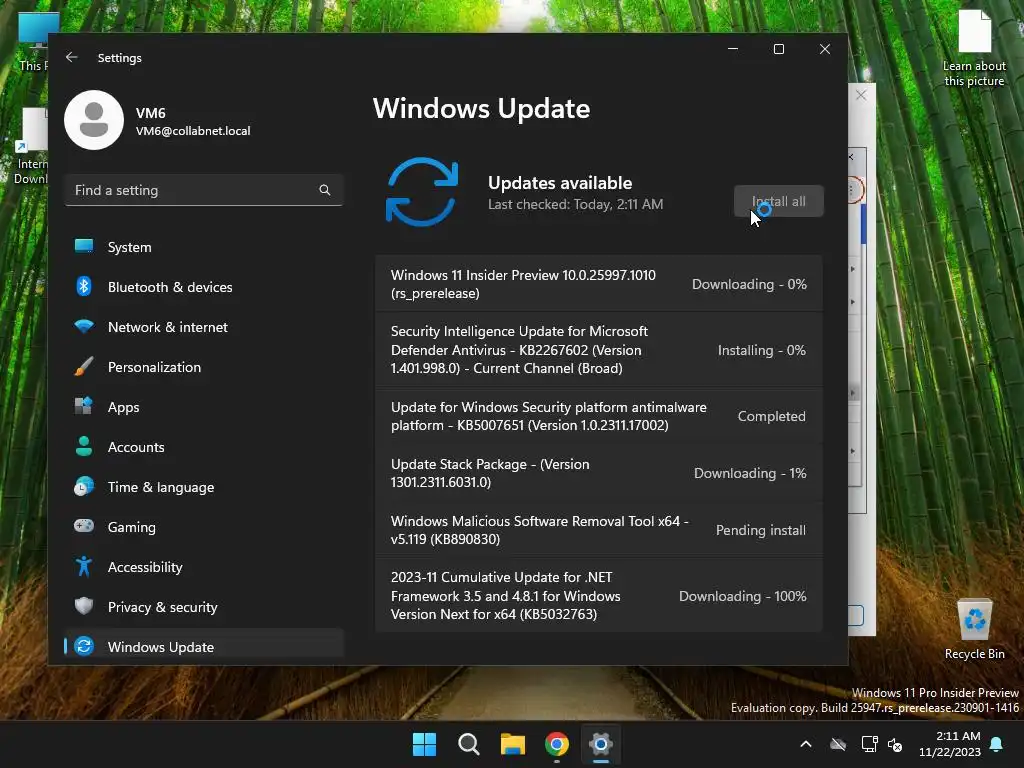Click the large Updates available sync icon
This screenshot has width=1024, height=768.
422,192
